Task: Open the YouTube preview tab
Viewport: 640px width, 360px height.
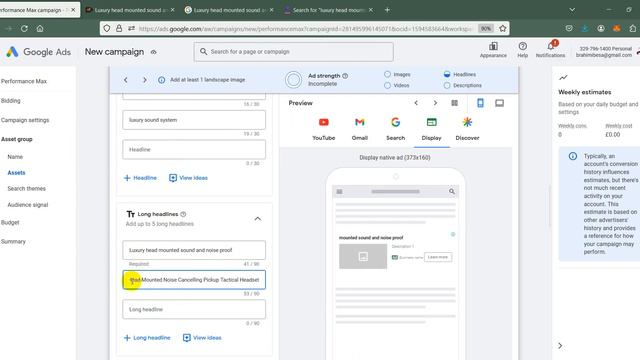Action: tap(324, 129)
